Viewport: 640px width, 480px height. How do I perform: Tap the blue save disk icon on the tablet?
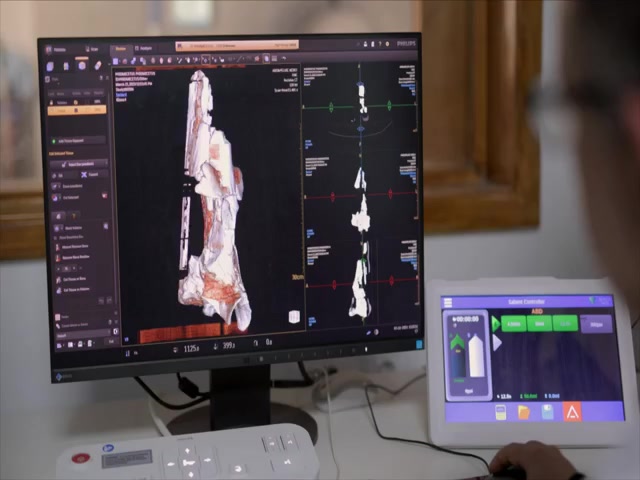[547, 411]
